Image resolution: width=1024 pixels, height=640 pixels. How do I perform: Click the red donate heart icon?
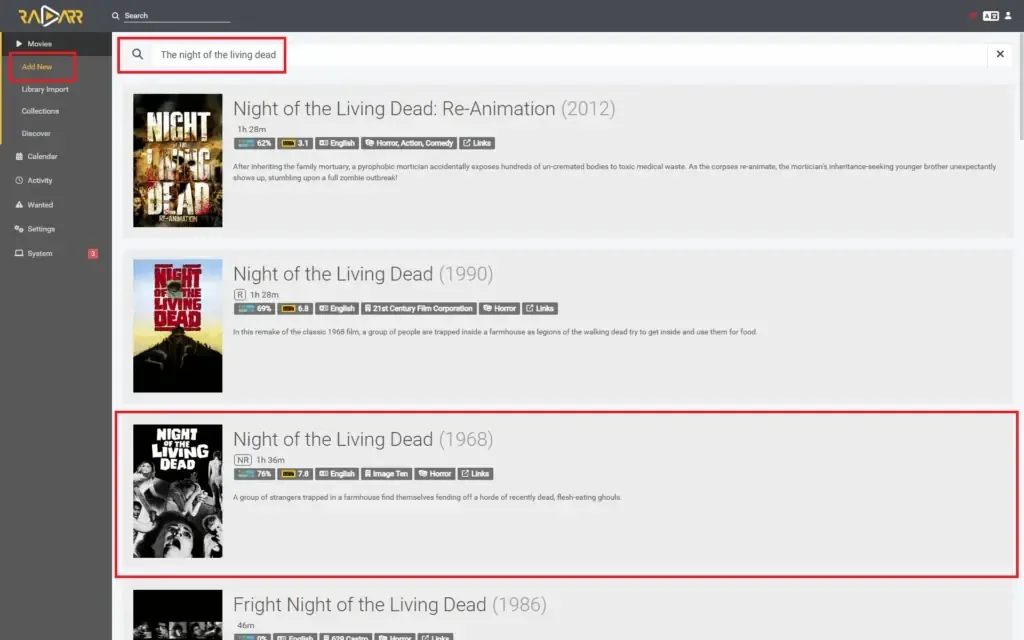coord(973,15)
